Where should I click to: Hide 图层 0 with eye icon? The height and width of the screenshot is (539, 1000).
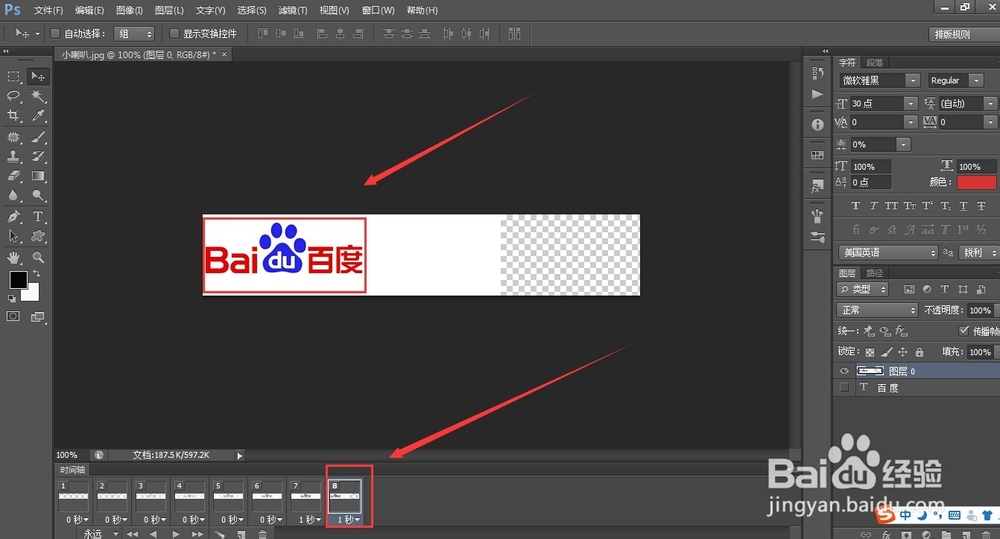(844, 371)
